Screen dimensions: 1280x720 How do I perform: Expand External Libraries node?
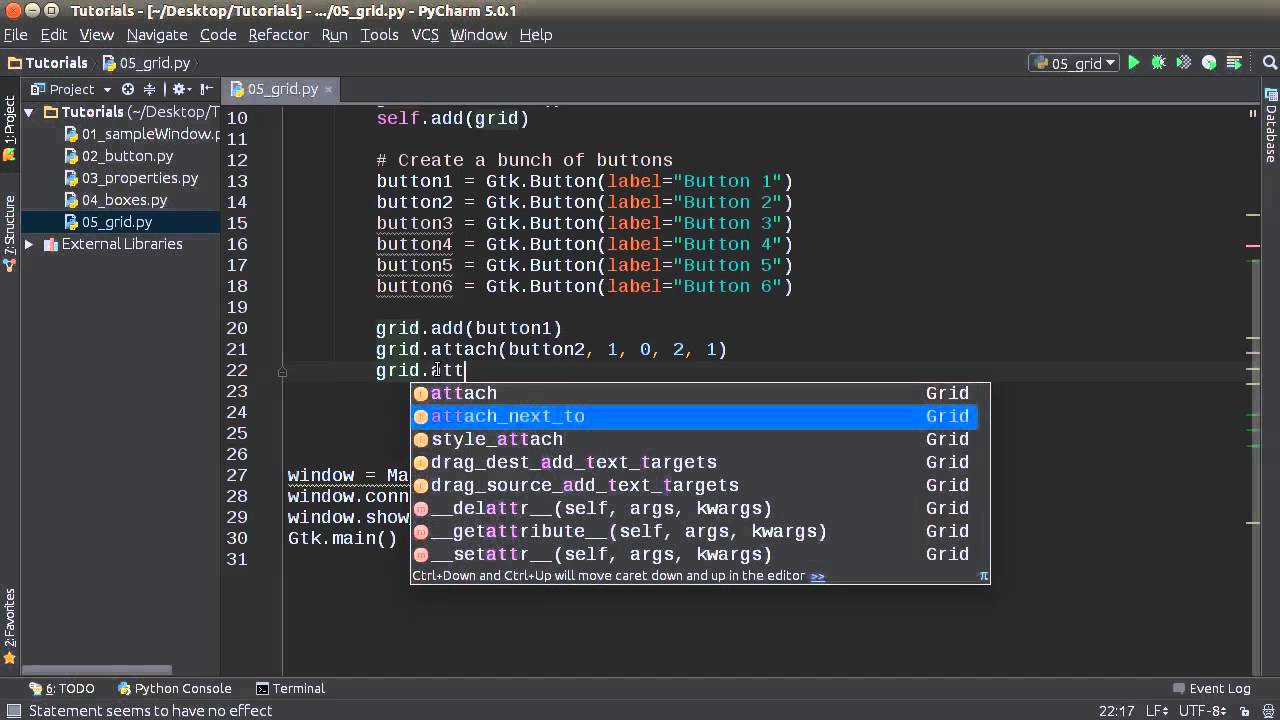click(x=29, y=244)
